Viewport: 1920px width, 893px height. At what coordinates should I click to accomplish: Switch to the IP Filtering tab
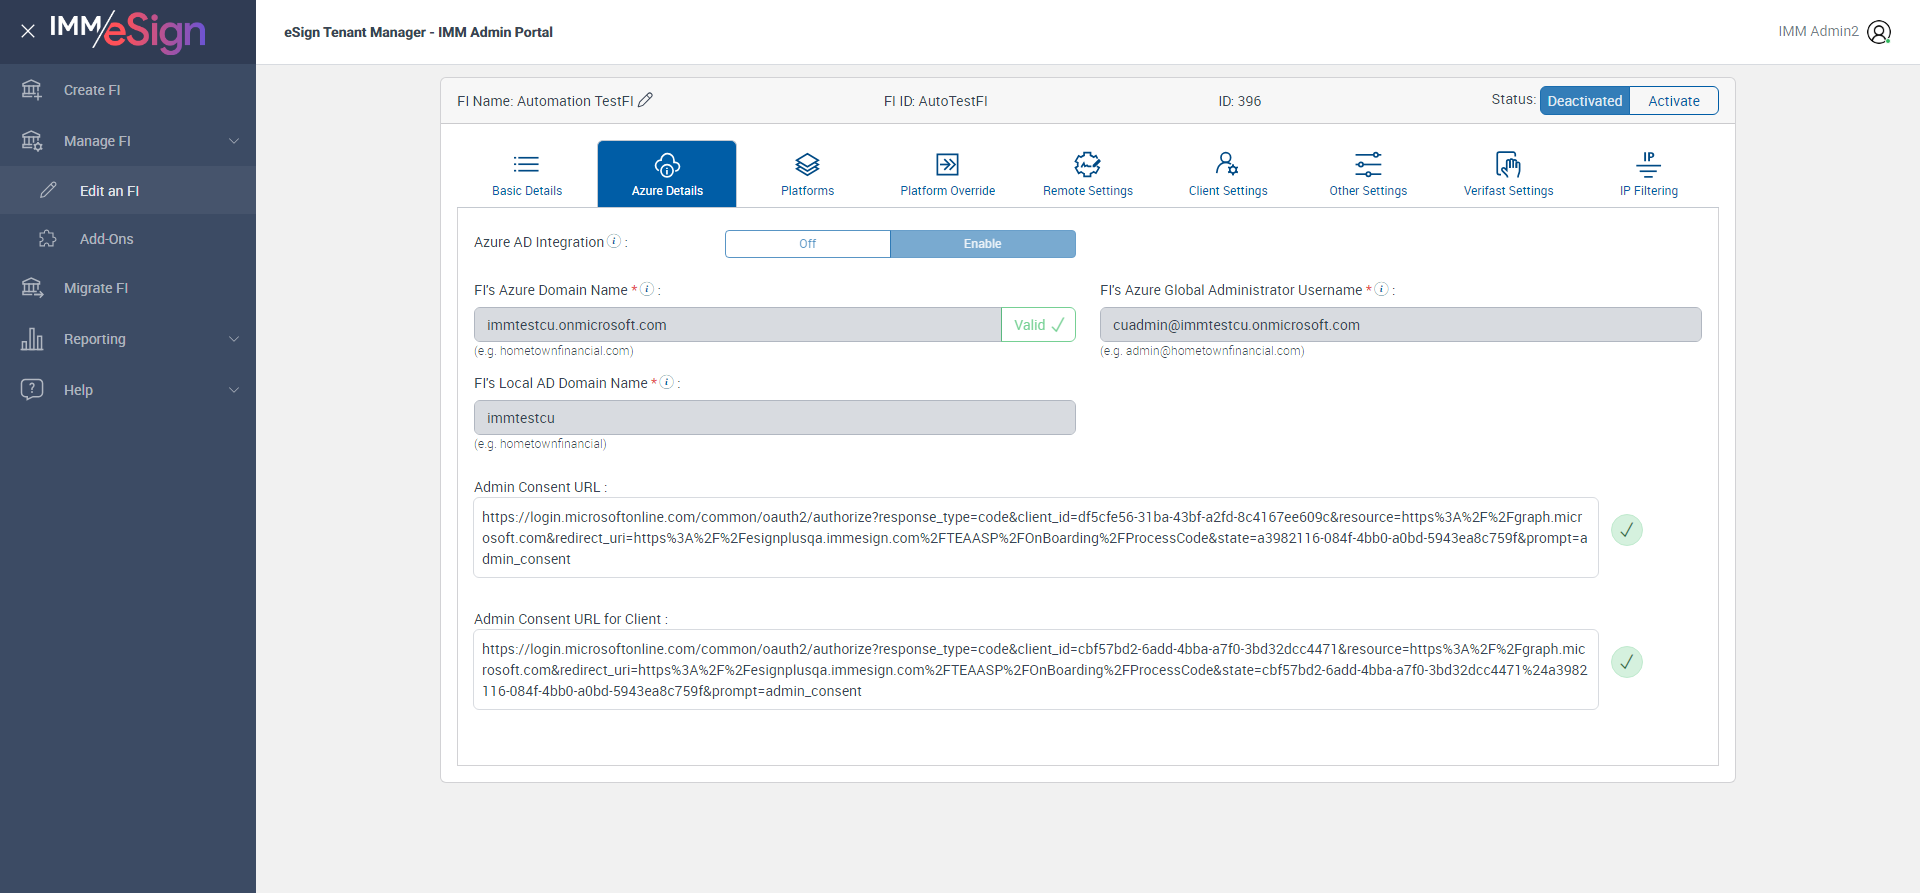point(1649,174)
